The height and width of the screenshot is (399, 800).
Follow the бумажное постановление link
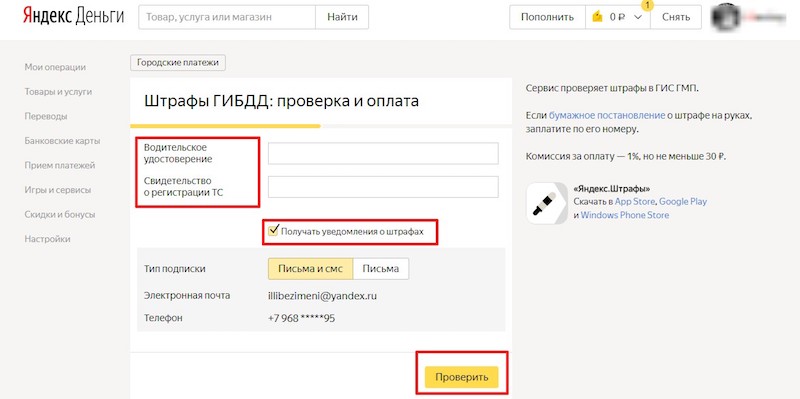pos(607,116)
